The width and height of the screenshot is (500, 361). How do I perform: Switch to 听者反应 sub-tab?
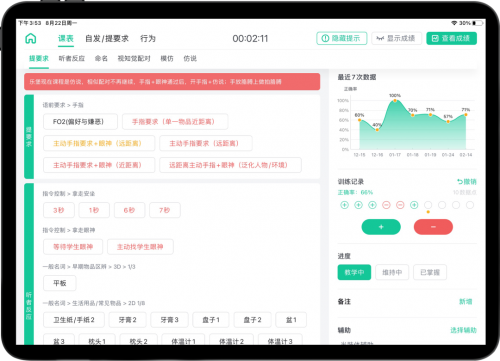click(72, 58)
